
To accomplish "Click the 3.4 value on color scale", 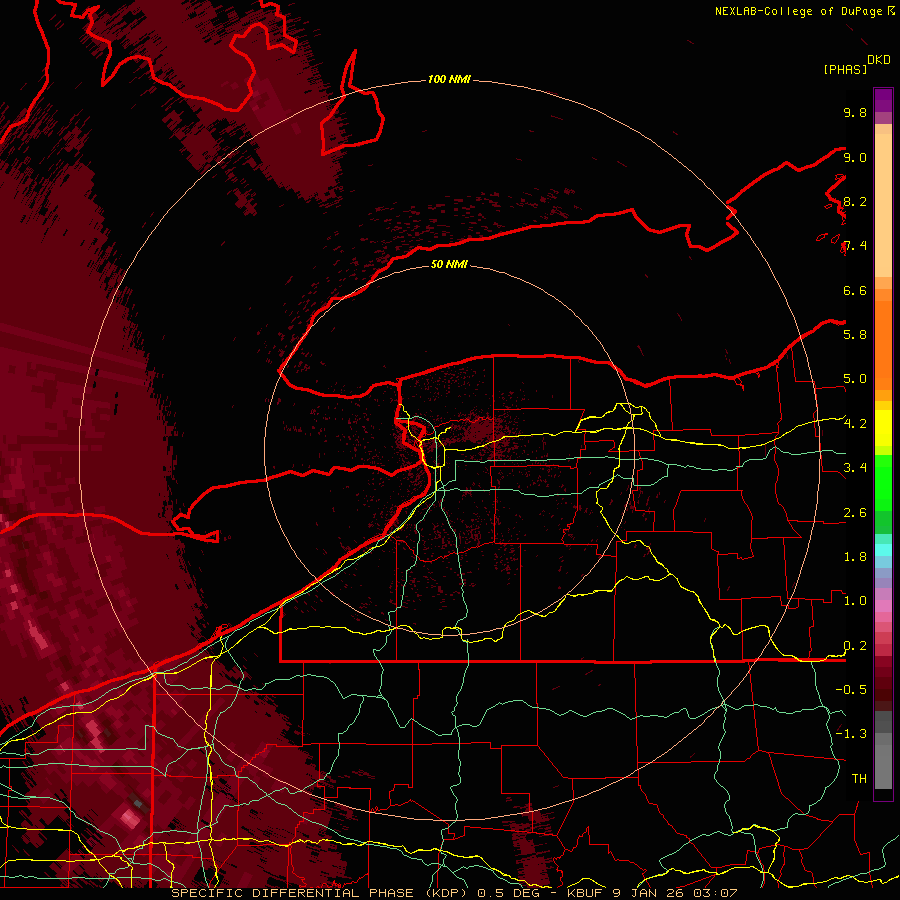I will 855,467.
